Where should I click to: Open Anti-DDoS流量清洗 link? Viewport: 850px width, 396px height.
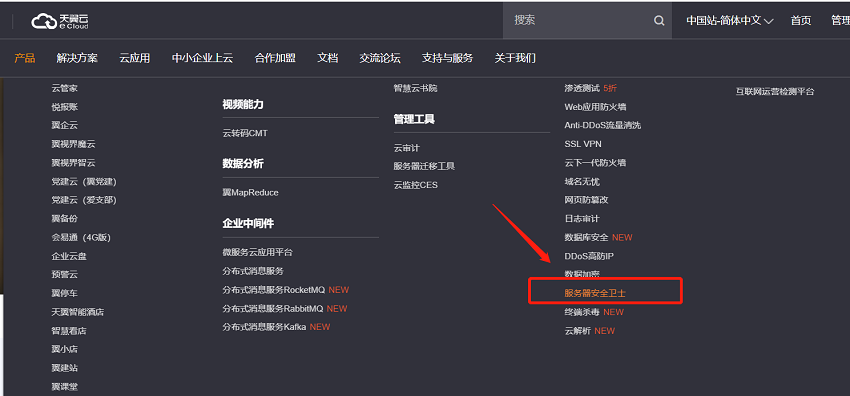(603, 125)
